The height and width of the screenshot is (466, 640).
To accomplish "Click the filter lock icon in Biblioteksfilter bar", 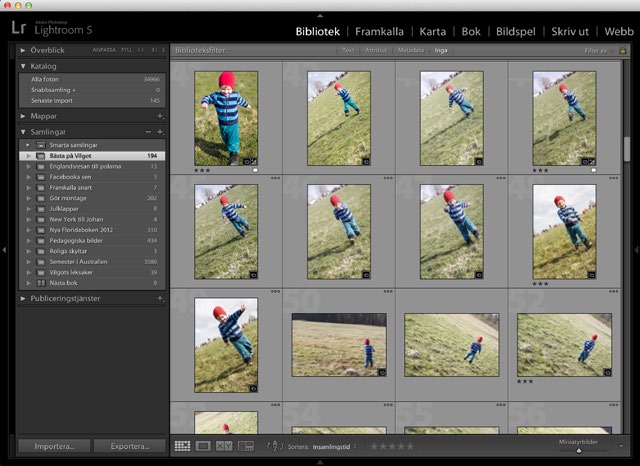I will (x=622, y=51).
